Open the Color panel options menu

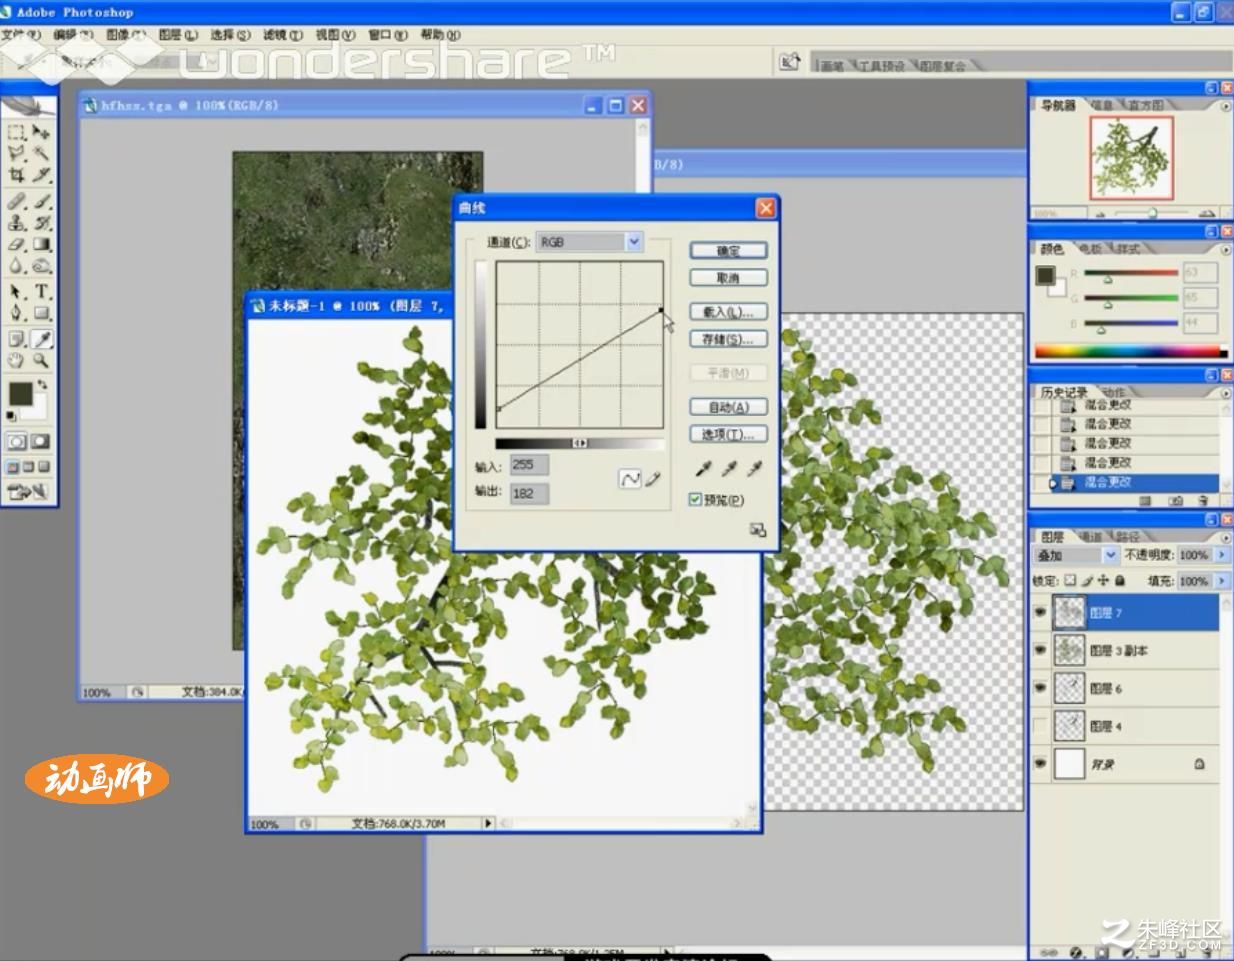click(x=1225, y=249)
